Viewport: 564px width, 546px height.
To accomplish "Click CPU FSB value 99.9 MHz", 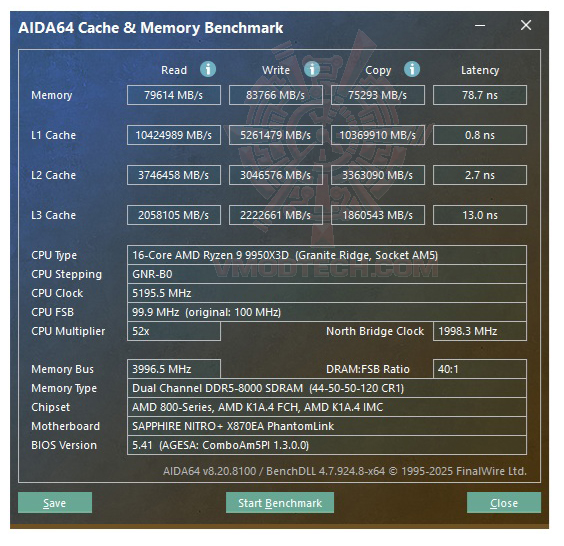I will point(327,312).
